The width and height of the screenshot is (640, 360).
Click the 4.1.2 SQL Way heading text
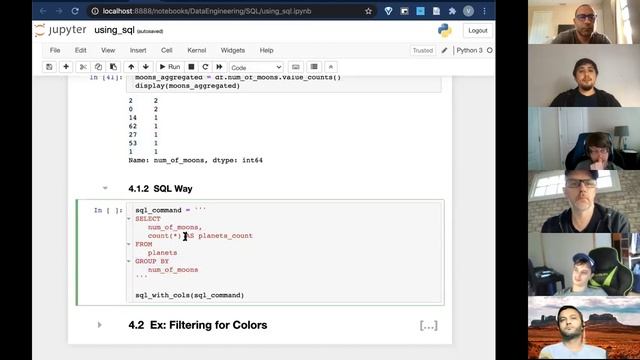click(160, 189)
